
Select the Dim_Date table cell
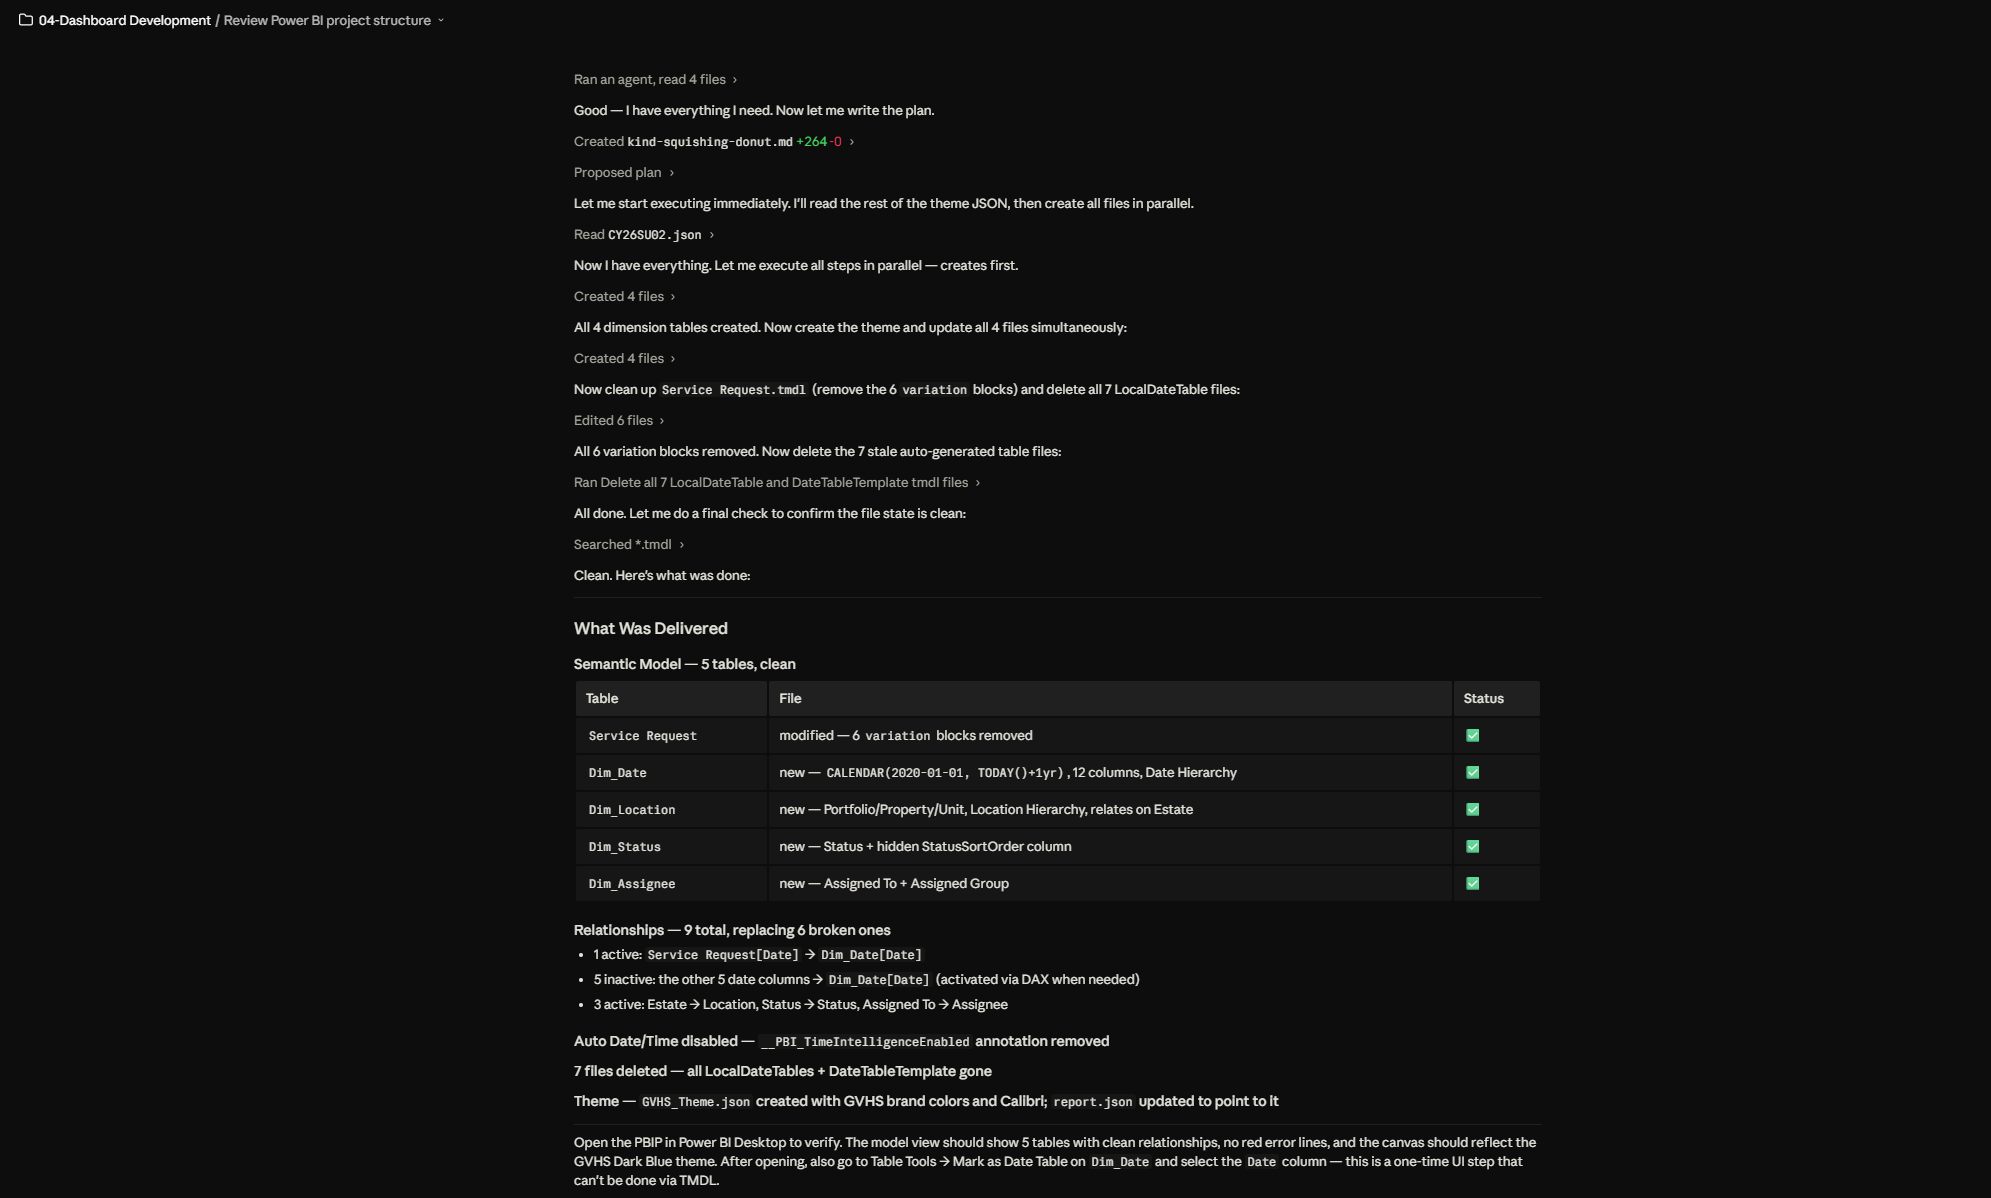point(671,772)
